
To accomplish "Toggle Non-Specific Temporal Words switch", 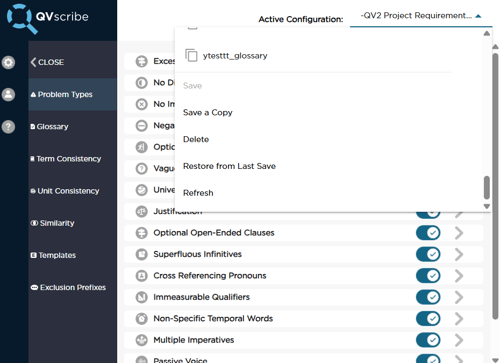I will coord(428,319).
